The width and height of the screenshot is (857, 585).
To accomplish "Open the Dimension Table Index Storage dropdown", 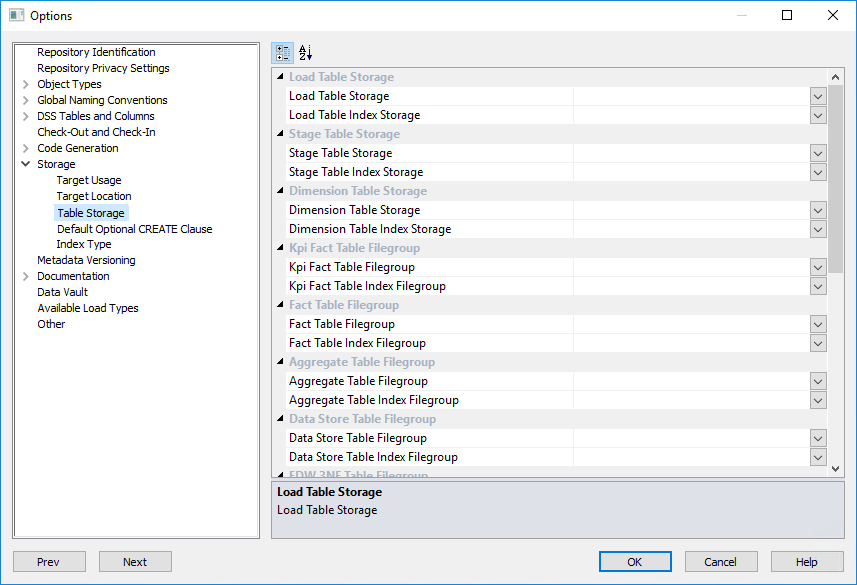I will [818, 229].
